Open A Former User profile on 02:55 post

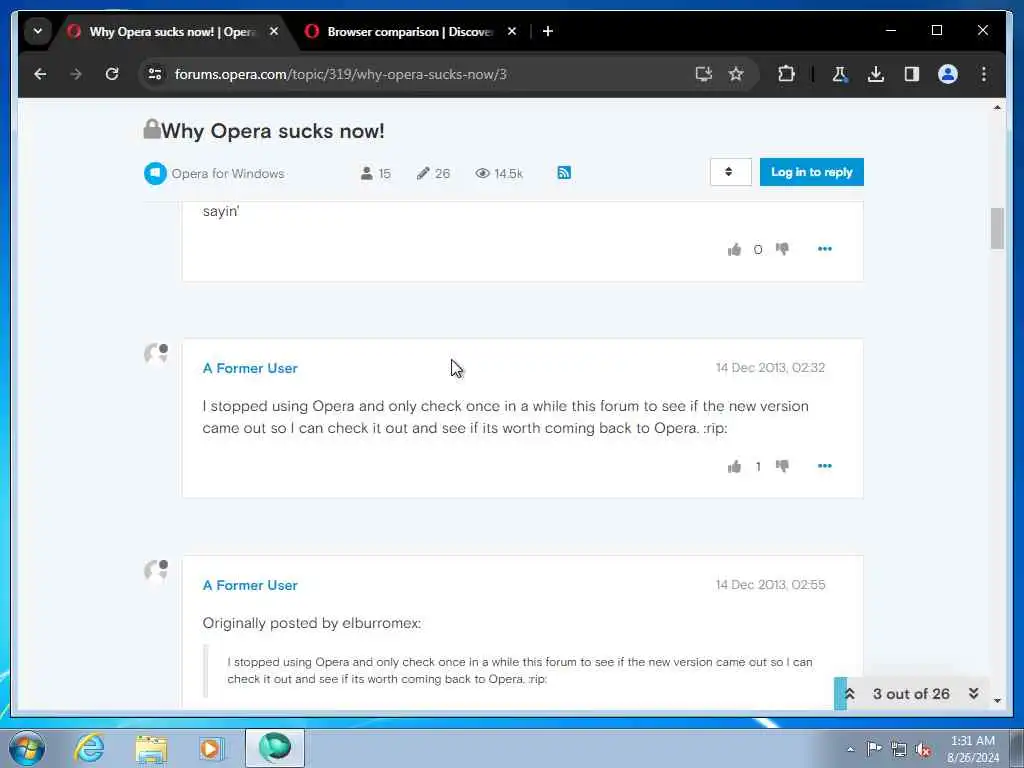point(250,585)
